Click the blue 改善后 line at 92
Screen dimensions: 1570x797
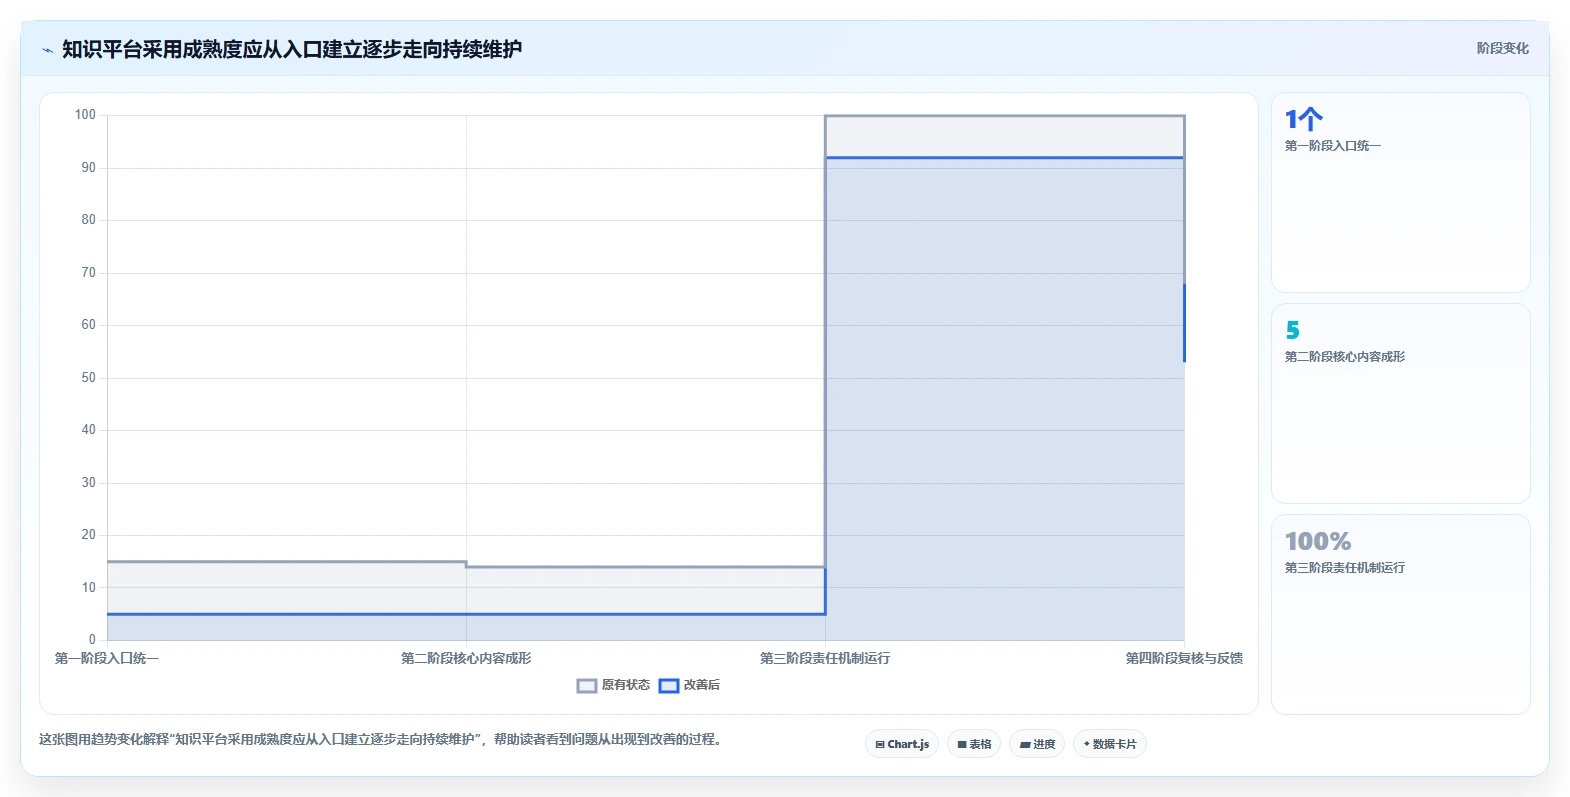(1005, 157)
